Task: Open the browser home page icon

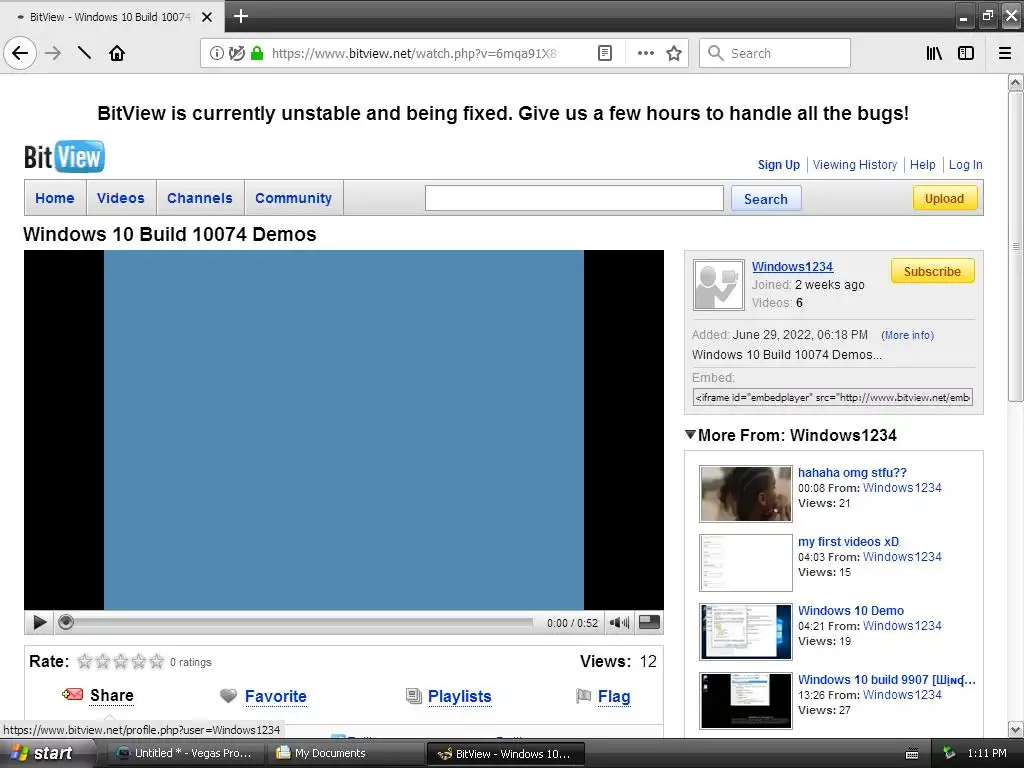Action: [x=117, y=53]
